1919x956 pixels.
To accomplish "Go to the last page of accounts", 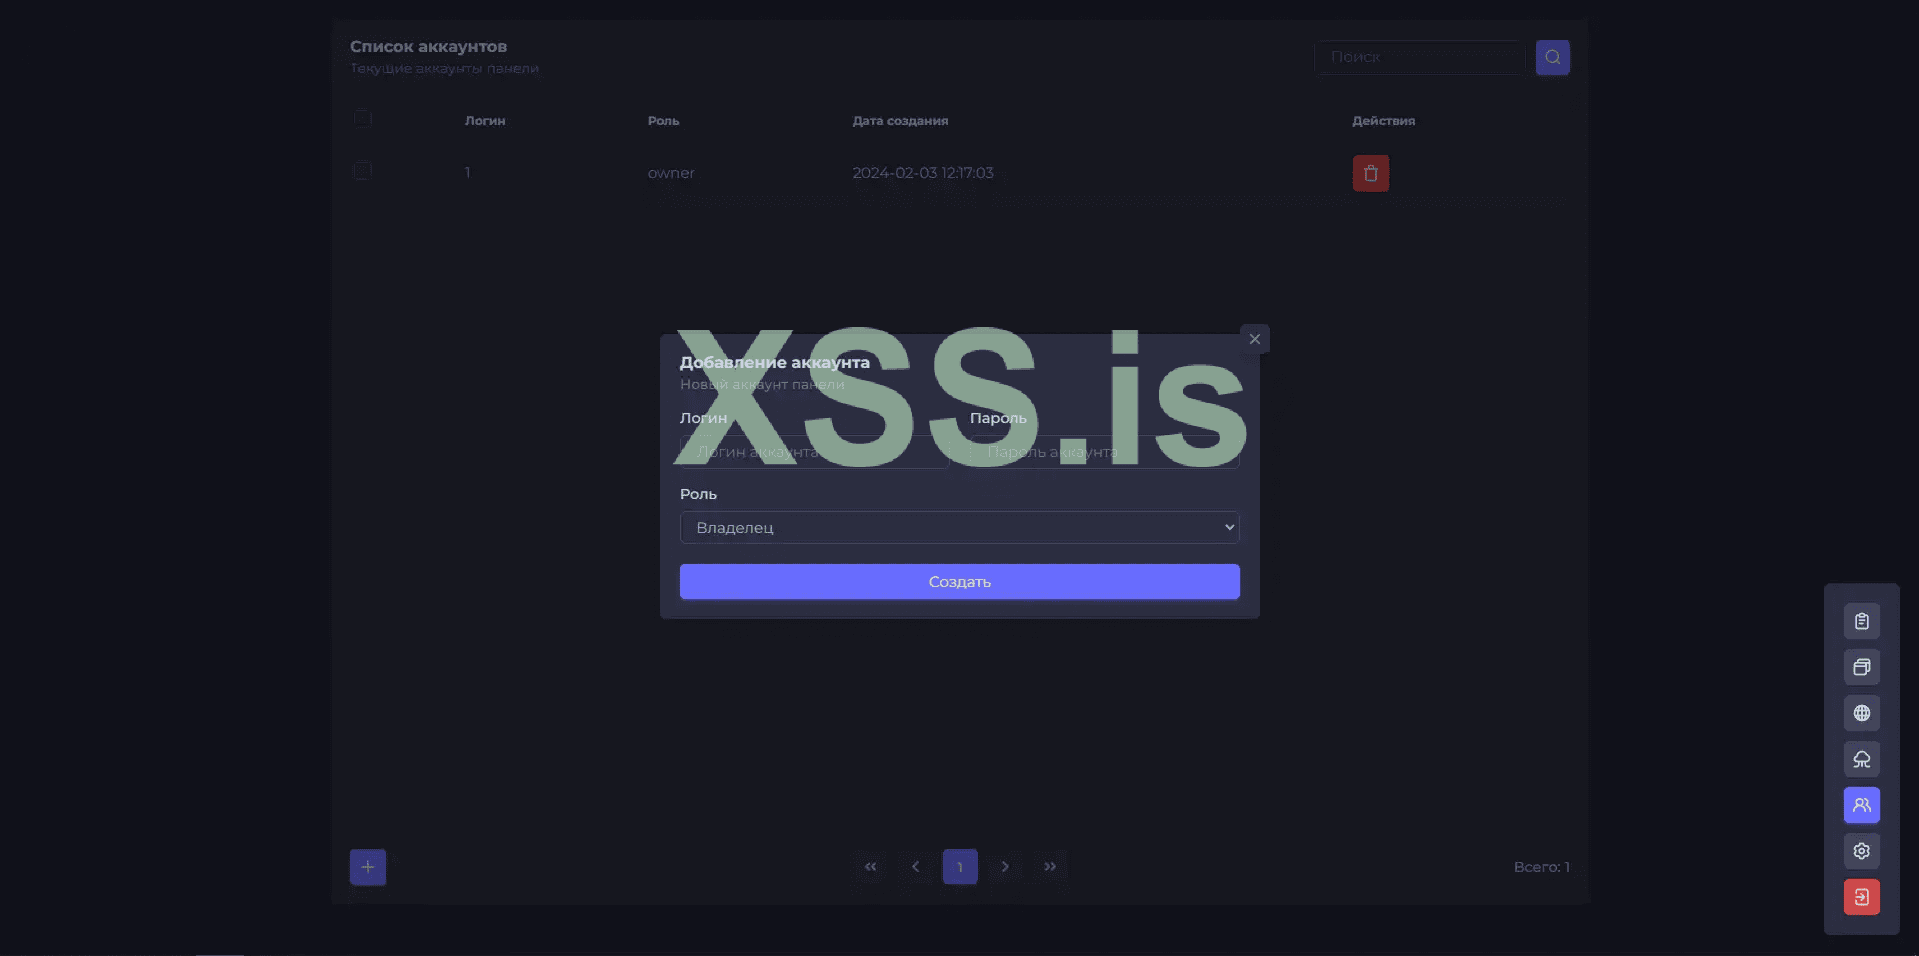I will pos(1050,867).
